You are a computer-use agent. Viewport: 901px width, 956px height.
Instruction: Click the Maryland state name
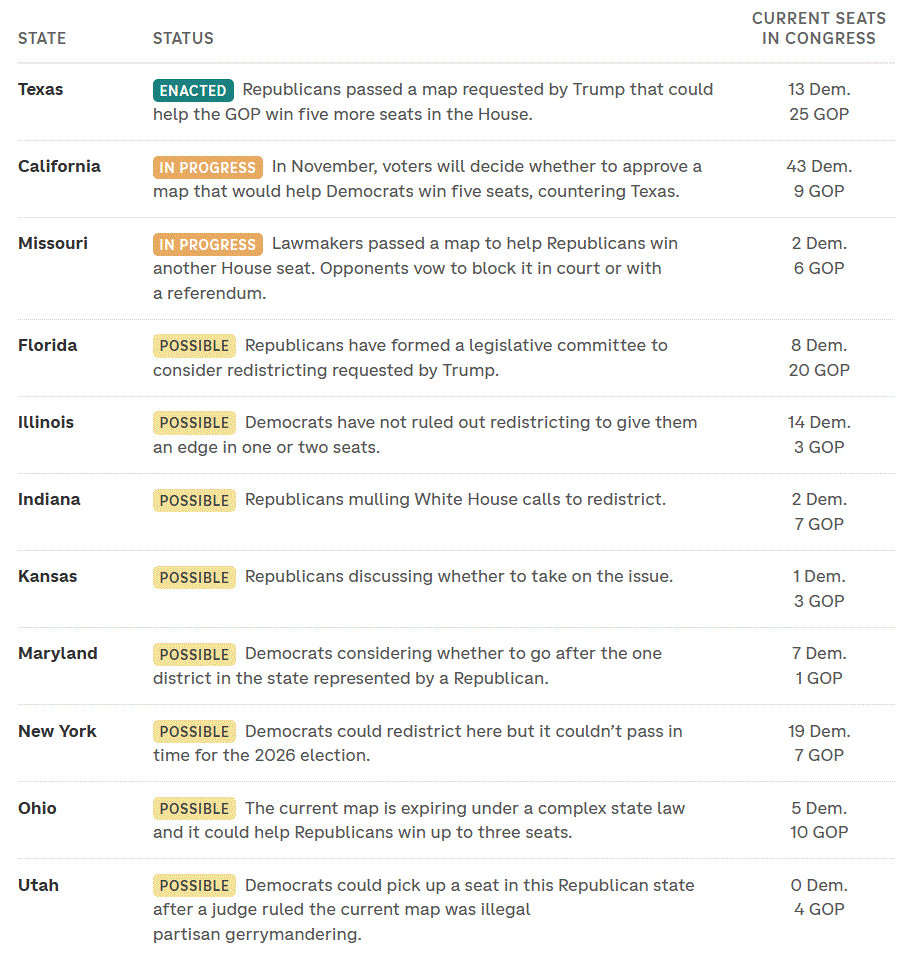[x=58, y=653]
